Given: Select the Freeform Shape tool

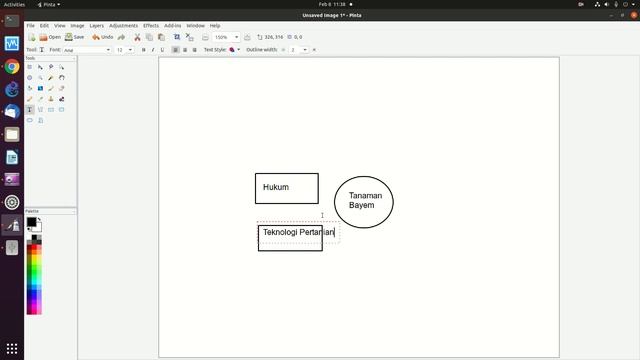Looking at the screenshot, I should [x=40, y=120].
